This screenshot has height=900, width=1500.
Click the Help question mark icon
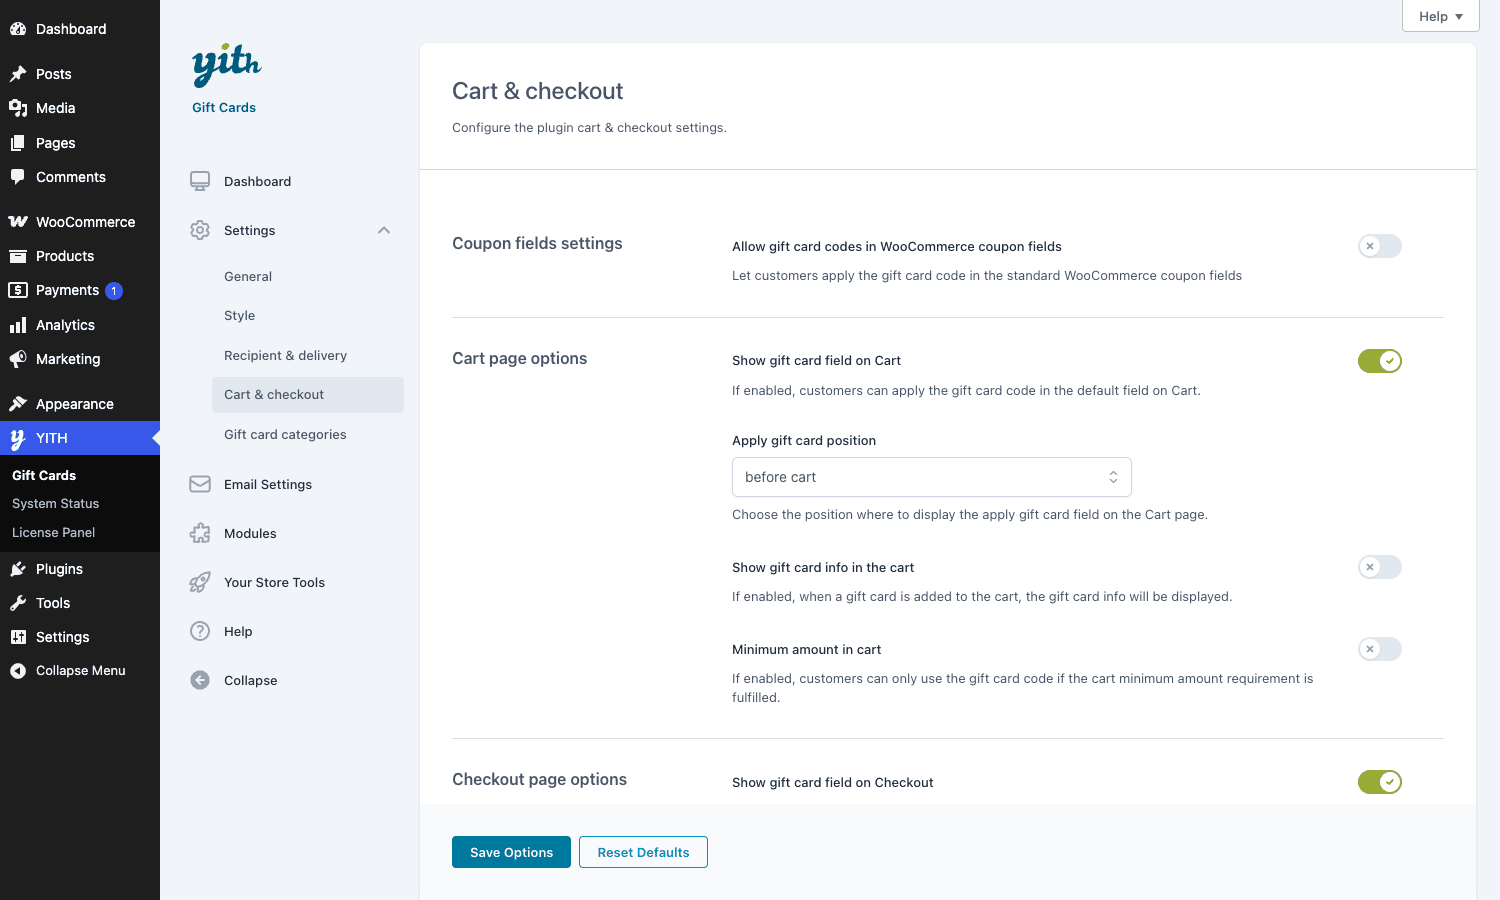200,631
